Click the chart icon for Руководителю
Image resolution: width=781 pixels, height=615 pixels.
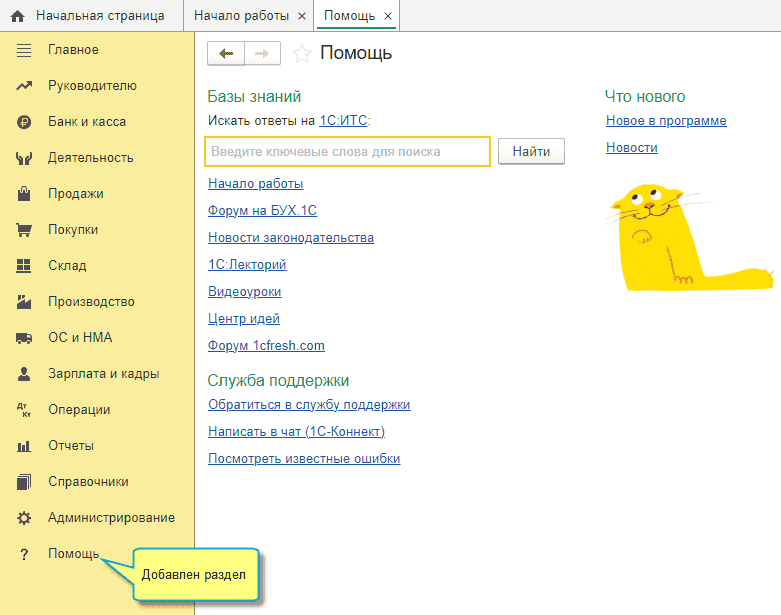[24, 86]
